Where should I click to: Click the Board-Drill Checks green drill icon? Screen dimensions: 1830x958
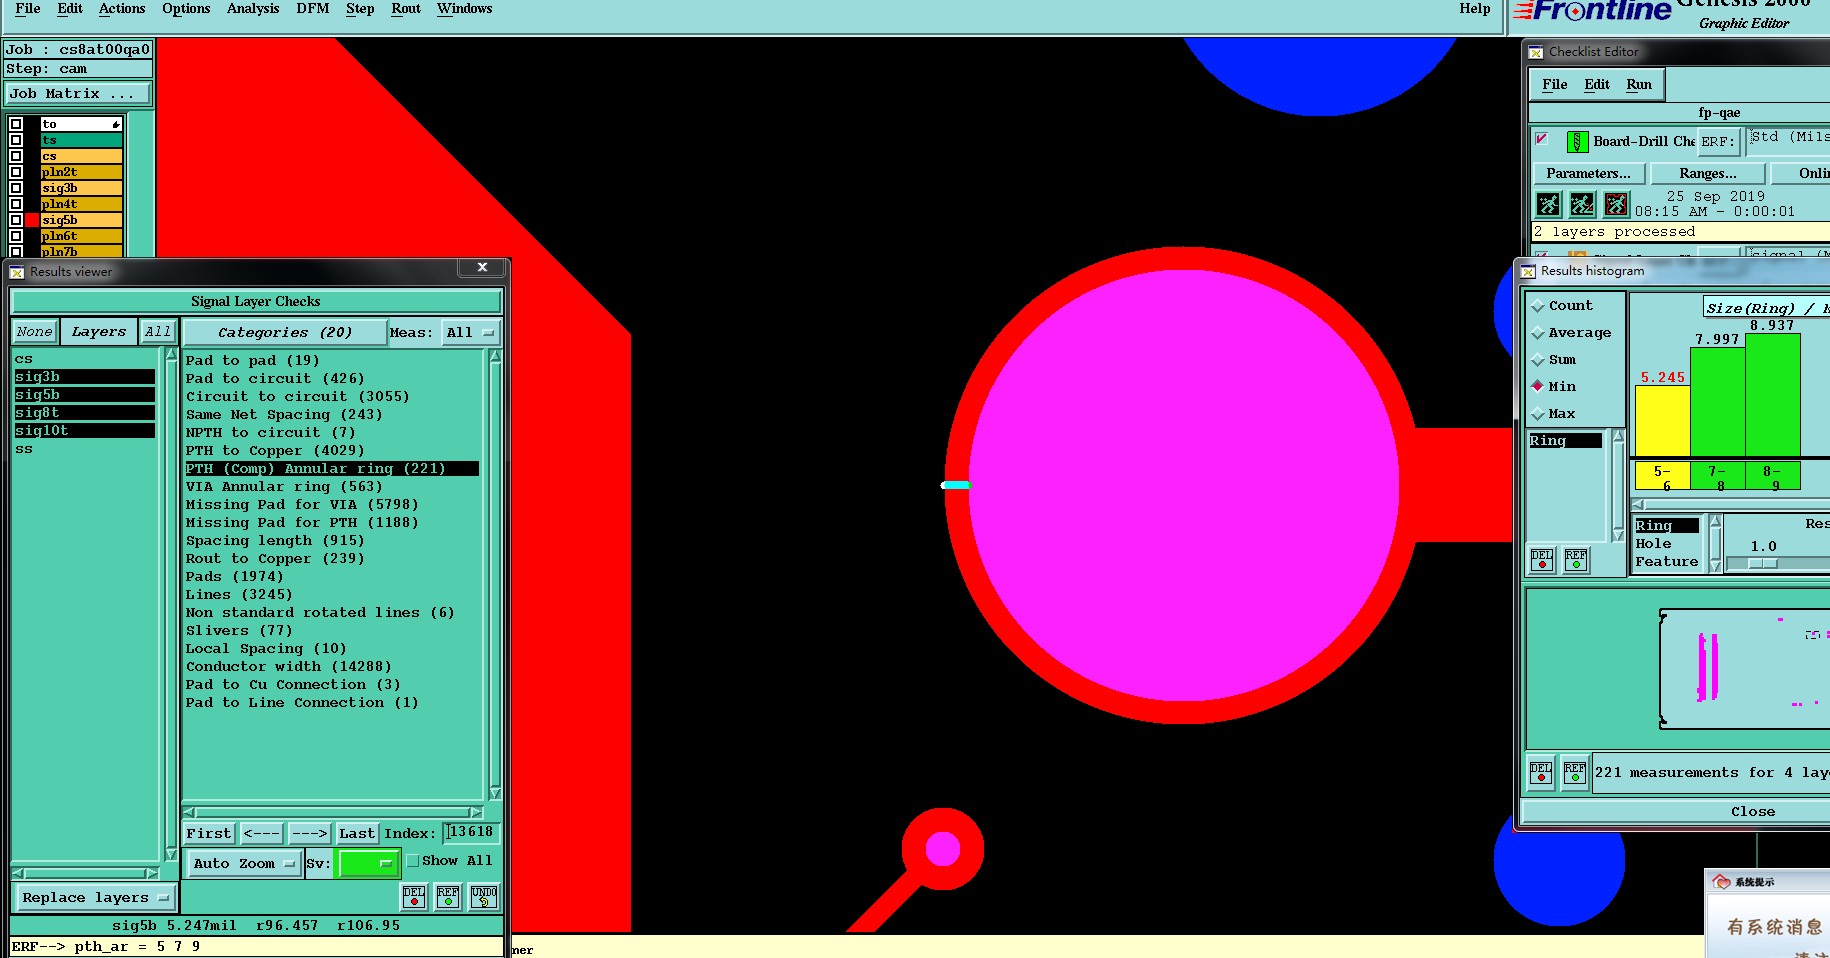(x=1577, y=142)
